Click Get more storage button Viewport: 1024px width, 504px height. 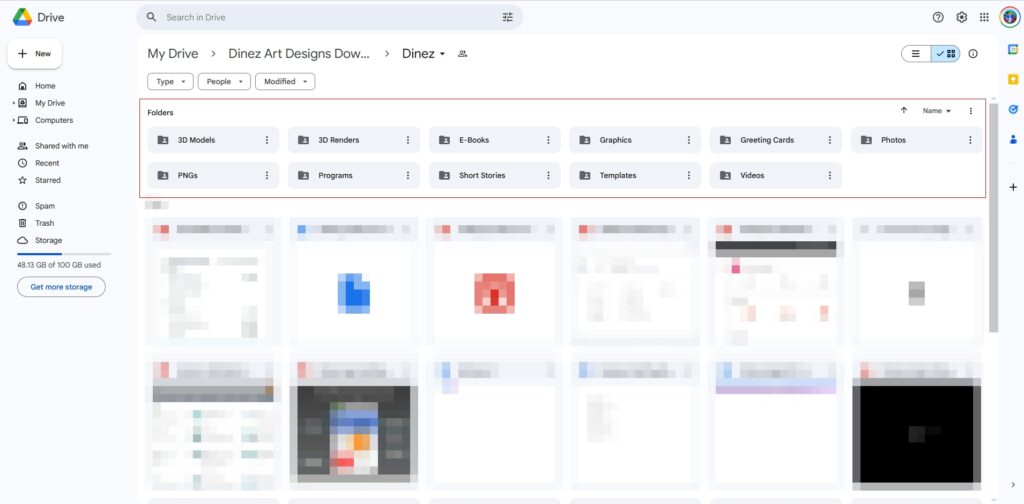tap(61, 287)
